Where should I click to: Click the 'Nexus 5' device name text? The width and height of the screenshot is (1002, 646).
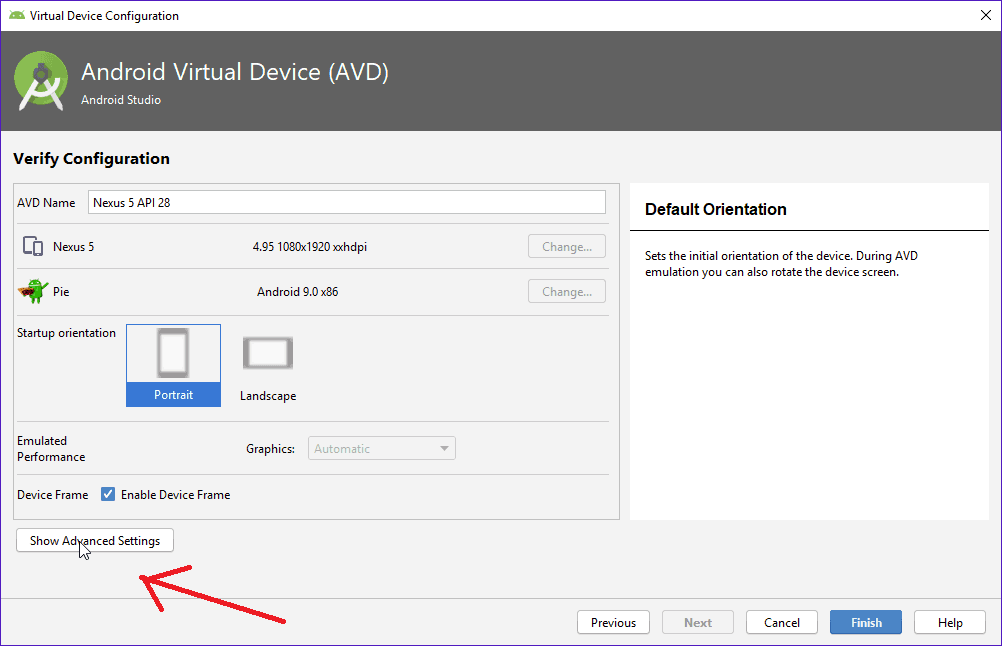click(x=73, y=247)
